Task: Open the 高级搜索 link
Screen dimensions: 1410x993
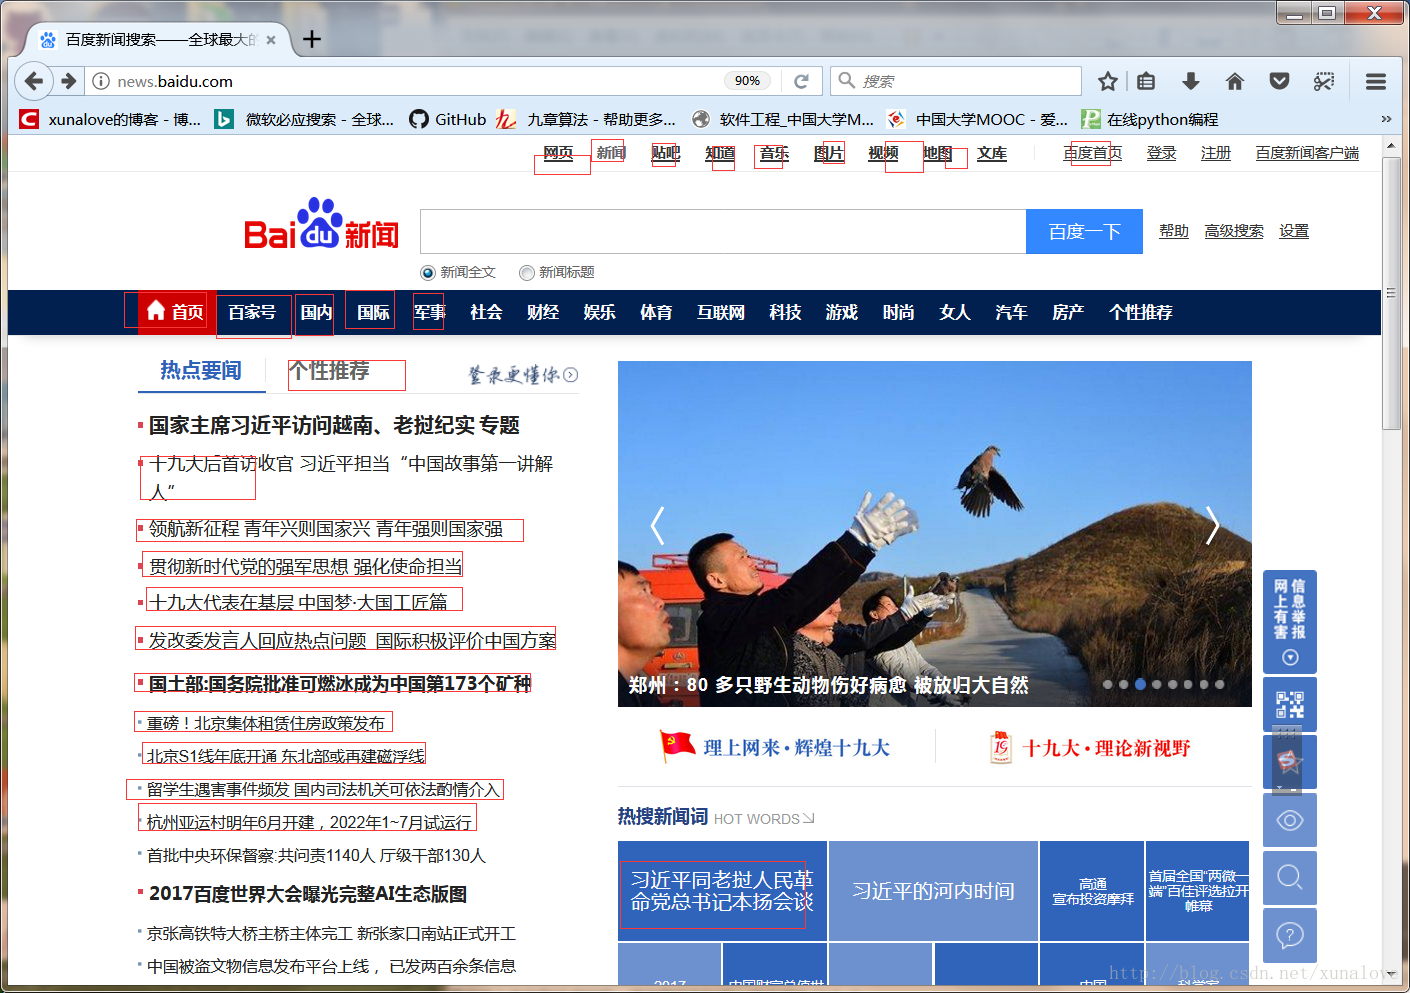Action: coord(1234,231)
